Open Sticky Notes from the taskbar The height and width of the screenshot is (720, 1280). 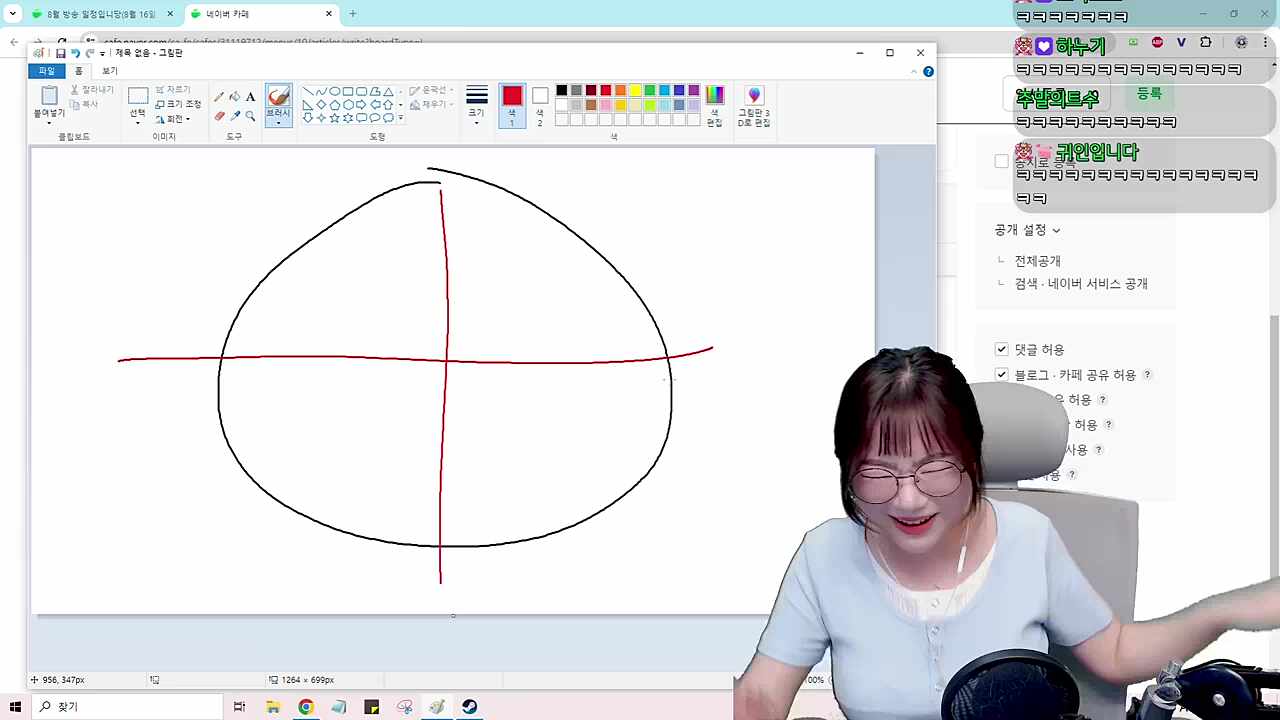(x=372, y=707)
